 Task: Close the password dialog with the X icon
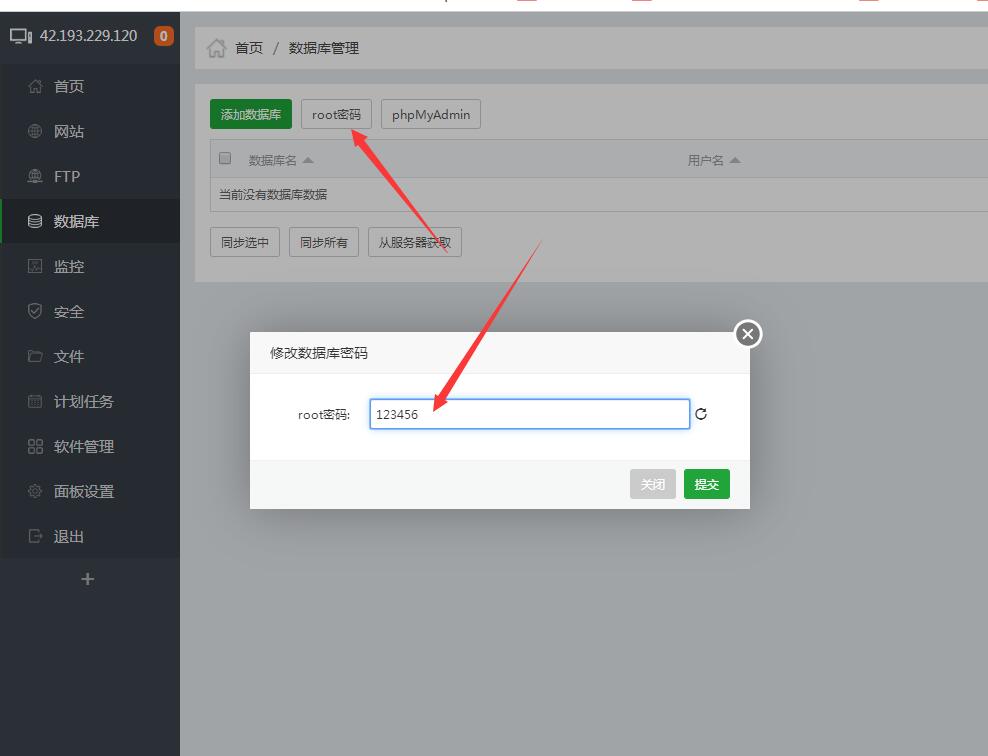click(748, 334)
